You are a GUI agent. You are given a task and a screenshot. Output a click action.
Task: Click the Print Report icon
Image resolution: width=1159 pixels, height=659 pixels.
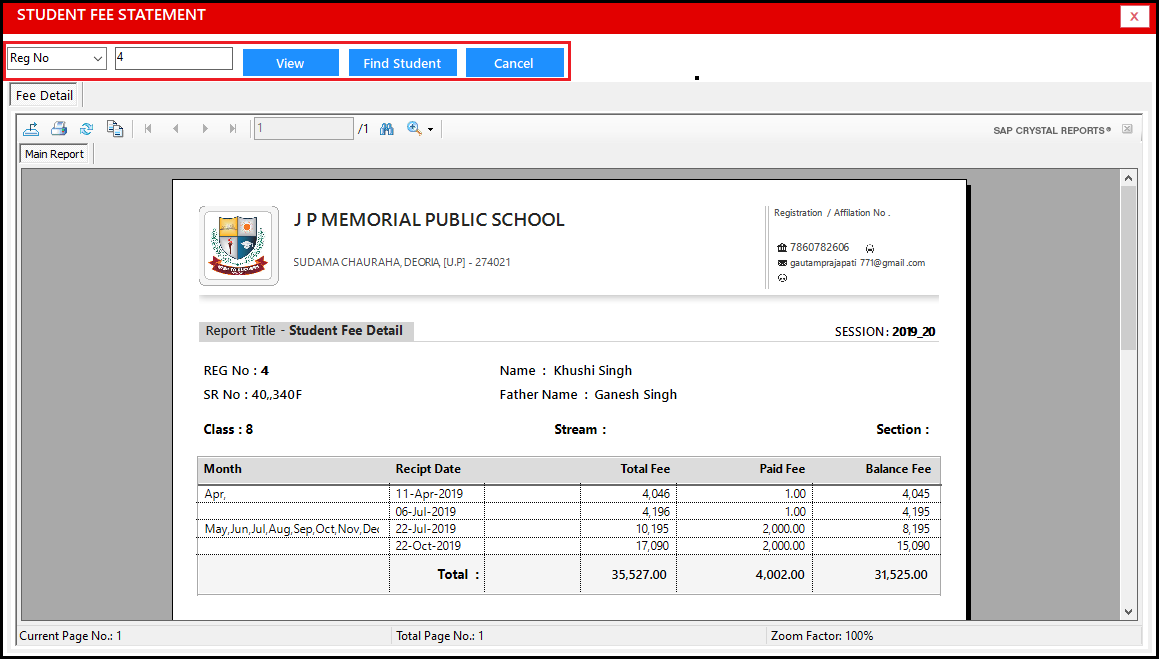point(59,129)
